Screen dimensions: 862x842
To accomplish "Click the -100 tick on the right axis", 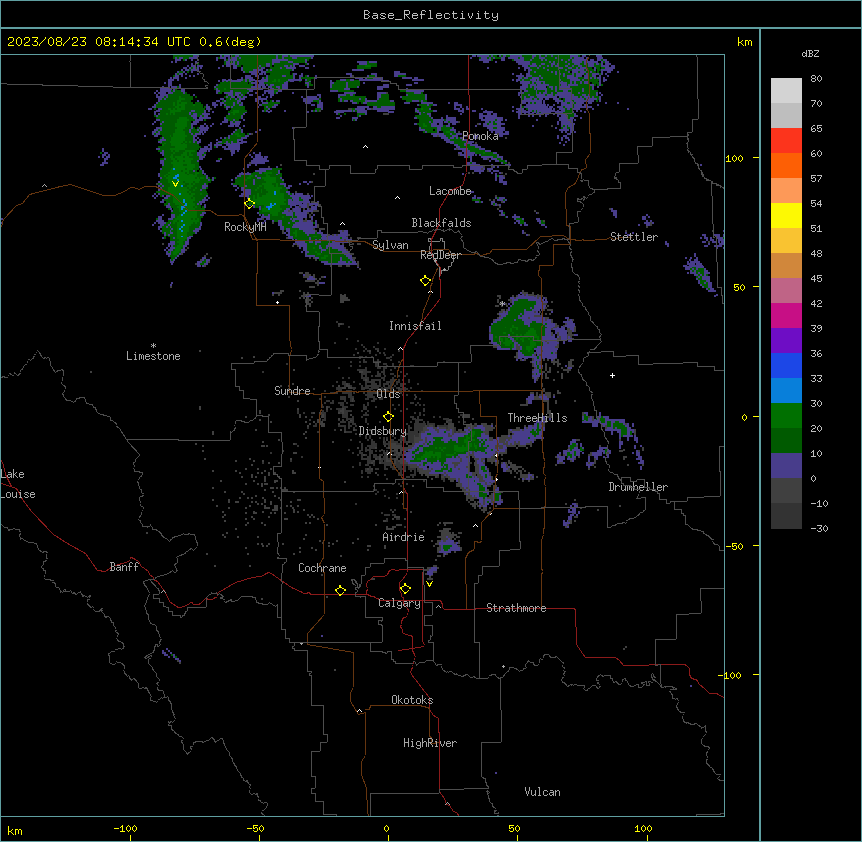I will (x=731, y=675).
